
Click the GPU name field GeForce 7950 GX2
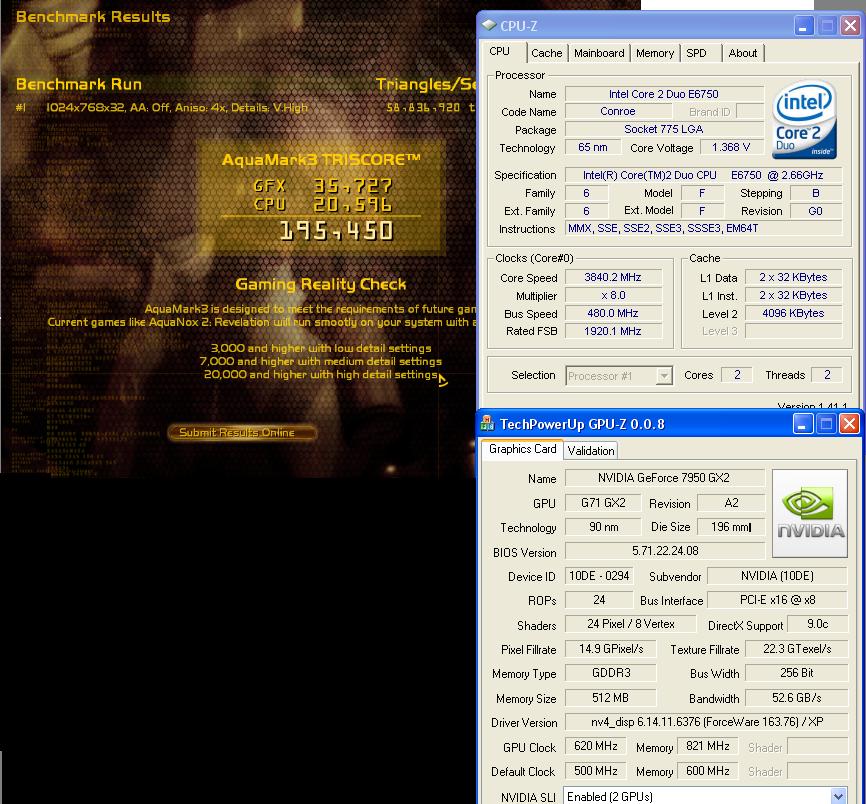tap(664, 478)
